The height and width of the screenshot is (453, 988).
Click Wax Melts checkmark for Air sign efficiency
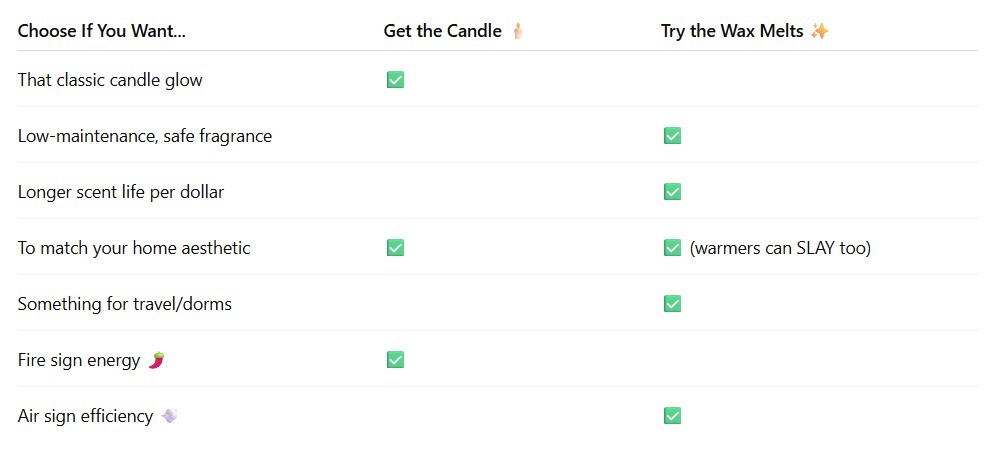coord(672,416)
